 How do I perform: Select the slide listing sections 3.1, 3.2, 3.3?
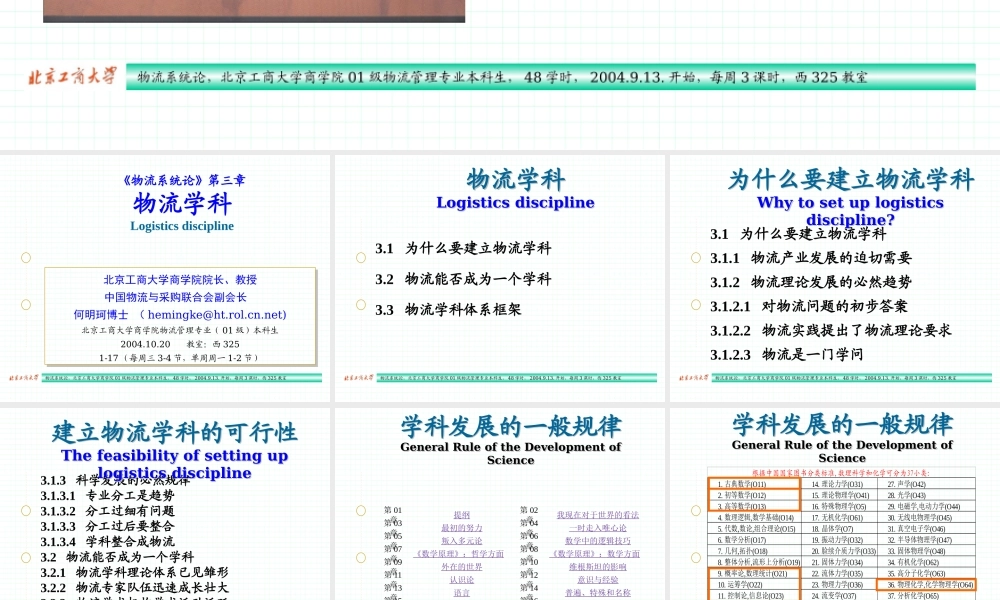tap(500, 278)
